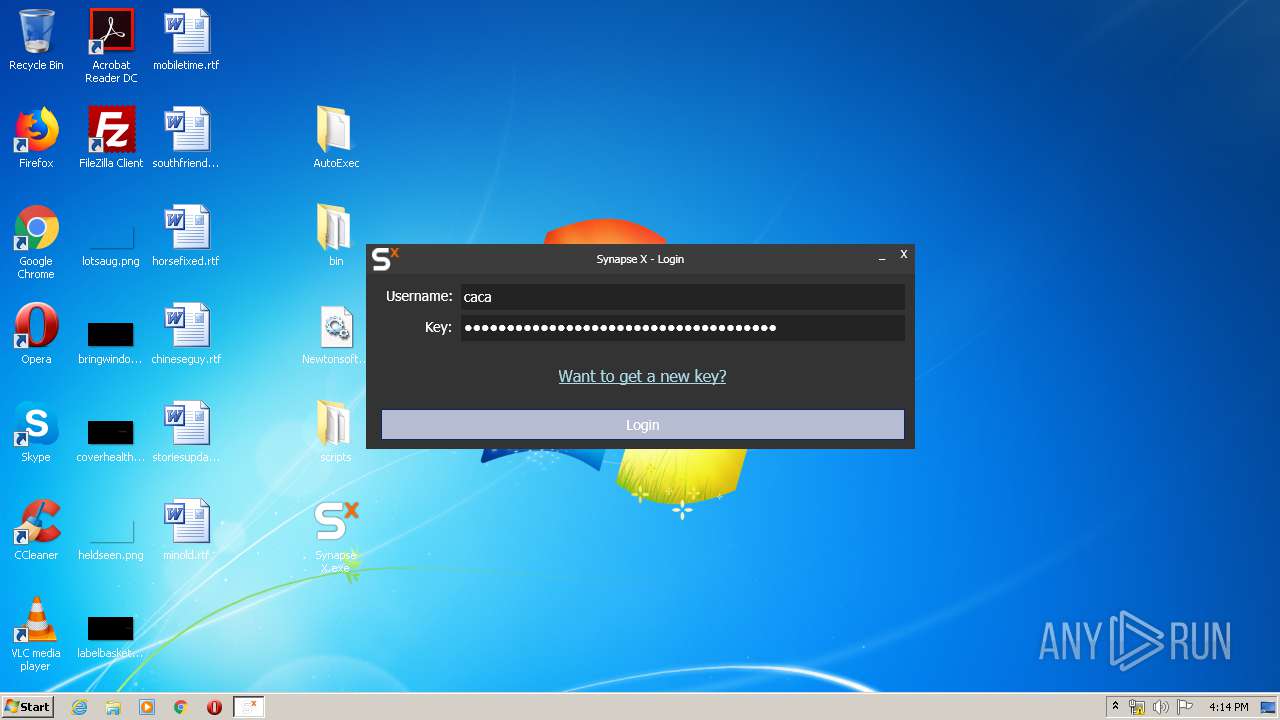The image size is (1280, 720).
Task: Click Show desktop button
Action: [x=1269, y=707]
